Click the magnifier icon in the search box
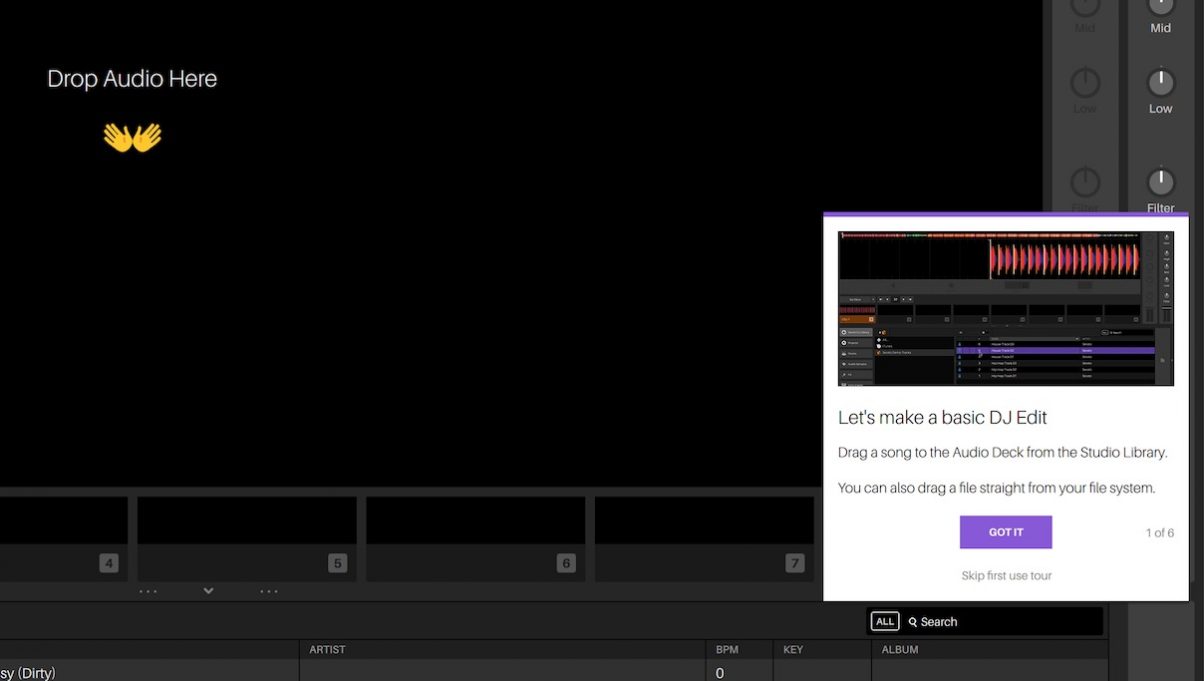The width and height of the screenshot is (1204, 681). point(913,622)
